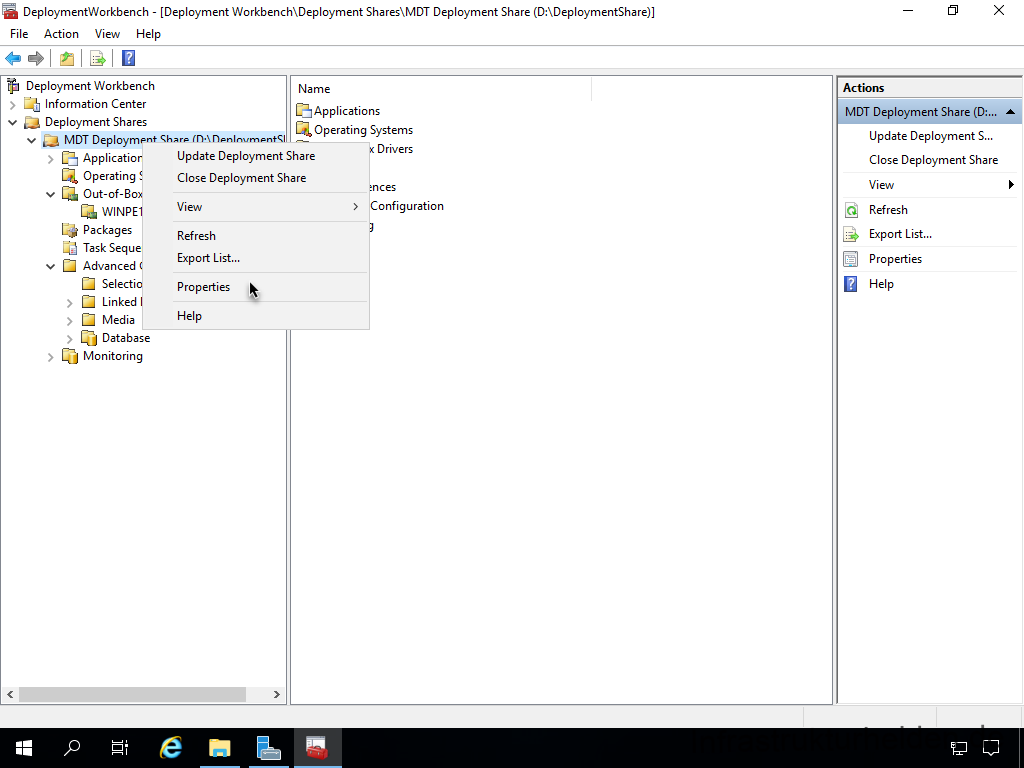
Task: Click the Up one level toolbar icon
Action: [x=67, y=59]
